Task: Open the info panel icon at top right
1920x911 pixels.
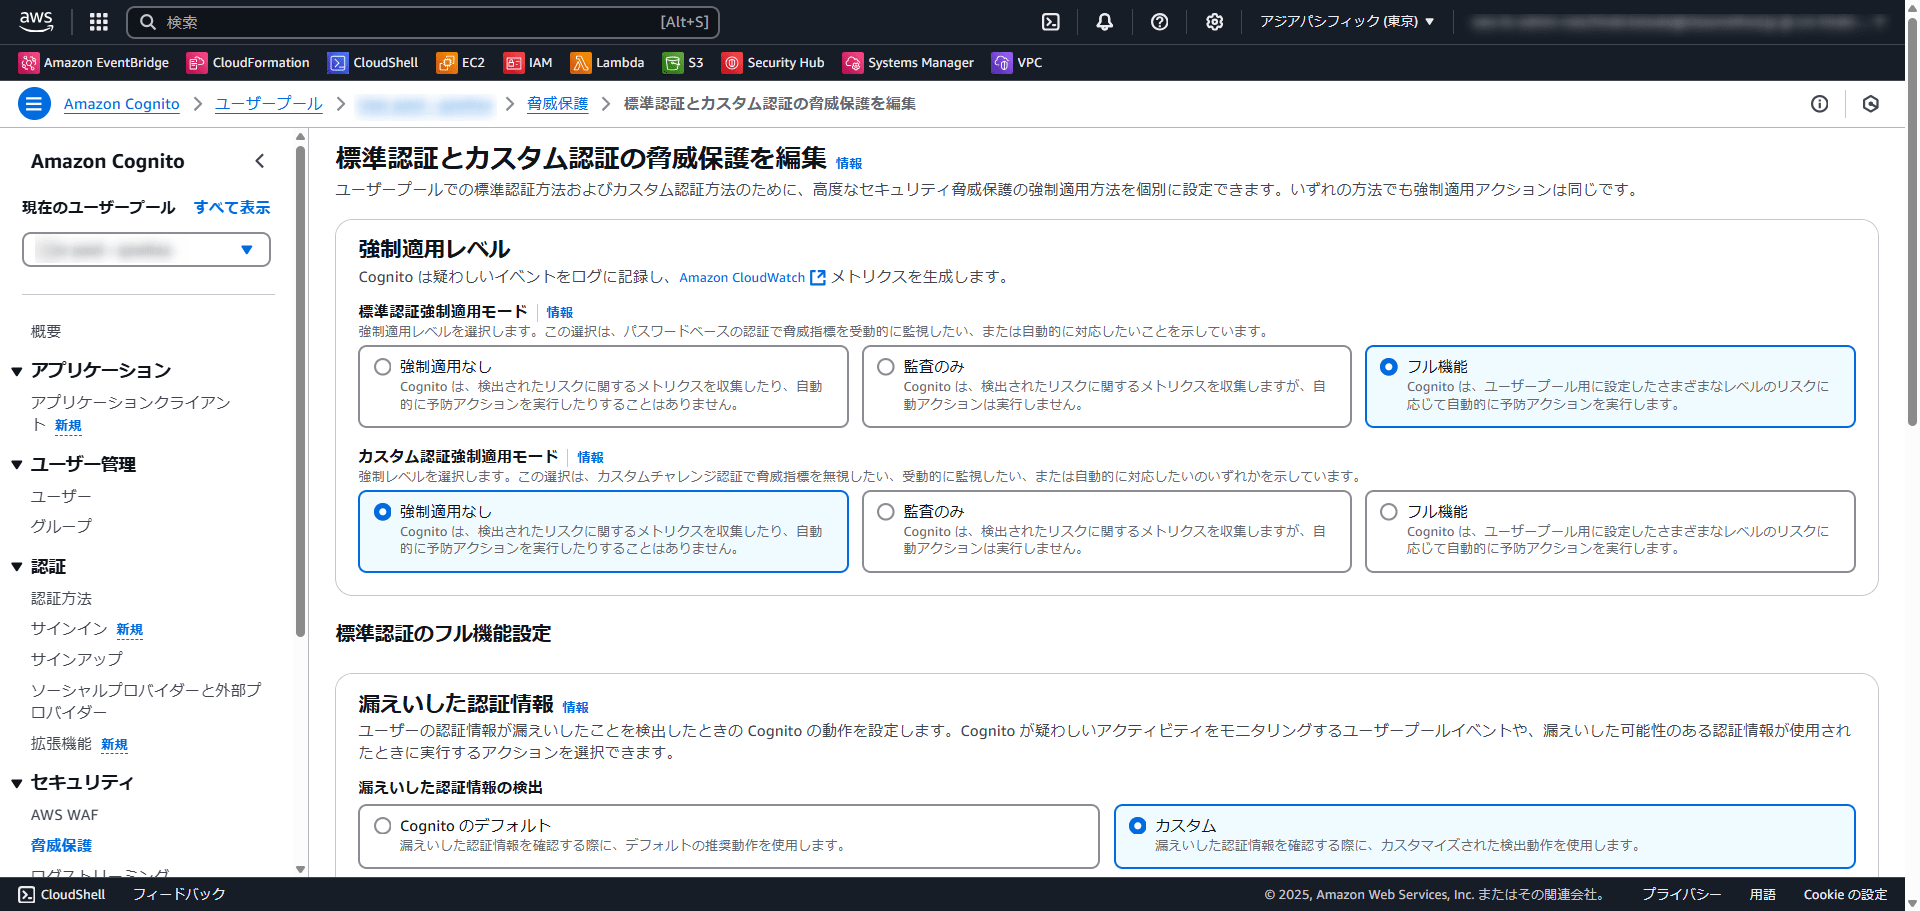Action: (1819, 104)
